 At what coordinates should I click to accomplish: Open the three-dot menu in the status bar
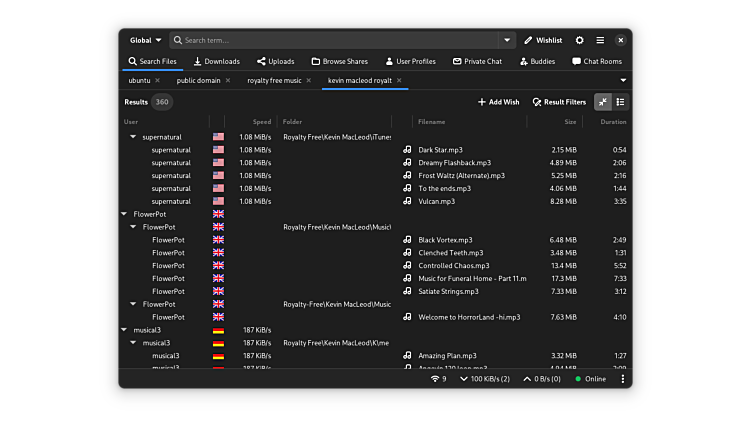point(622,379)
